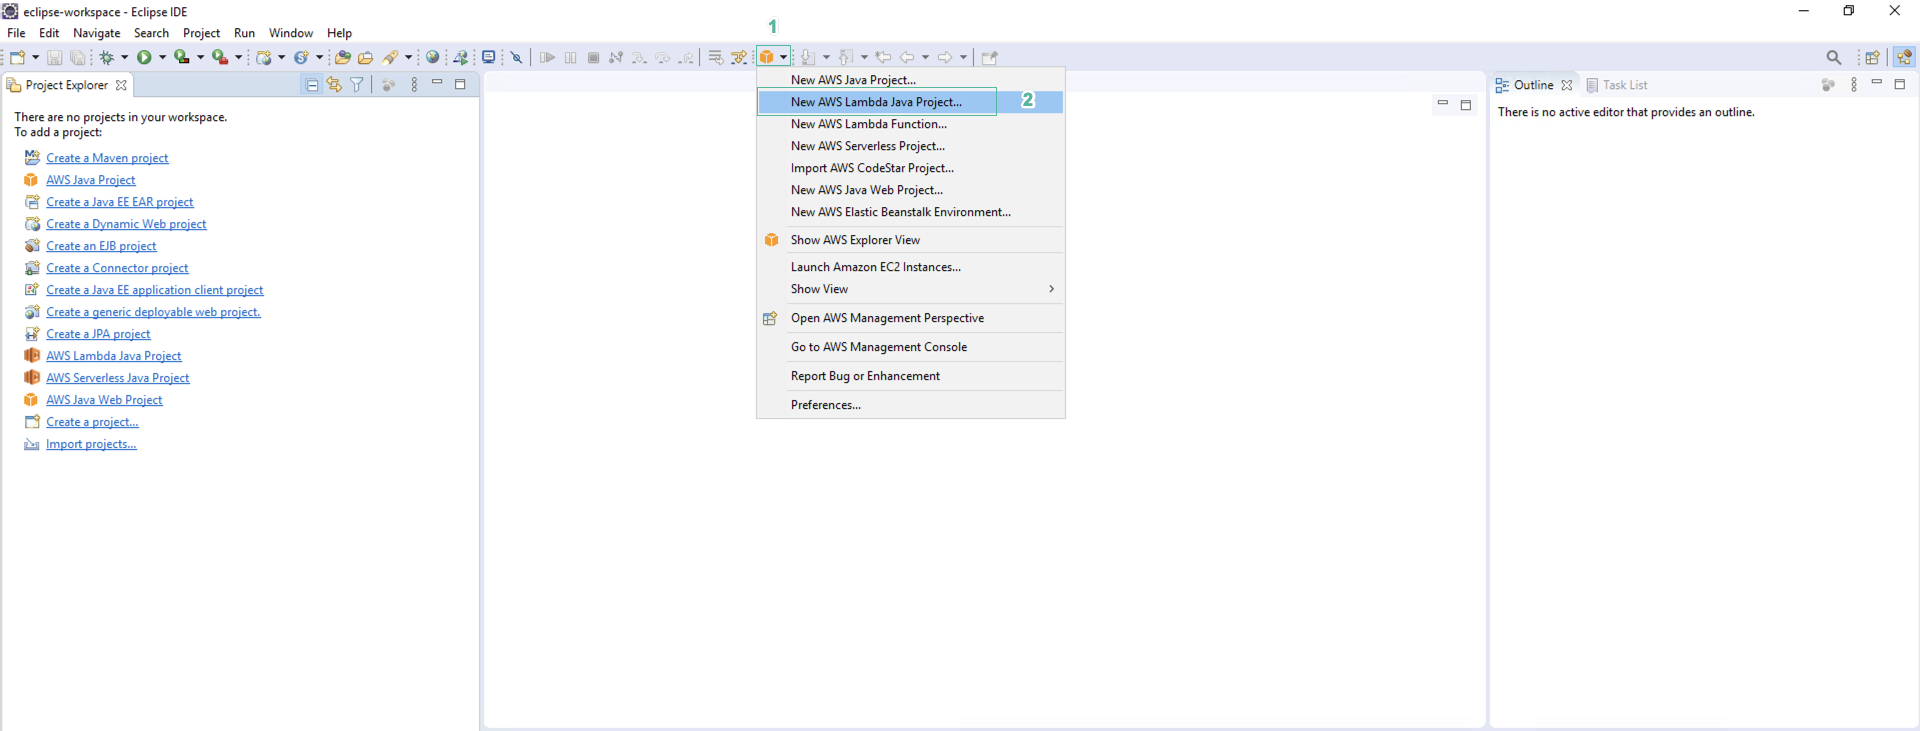
Task: Choose Launch Amazon EC2 Instances entry
Action: 911,267
